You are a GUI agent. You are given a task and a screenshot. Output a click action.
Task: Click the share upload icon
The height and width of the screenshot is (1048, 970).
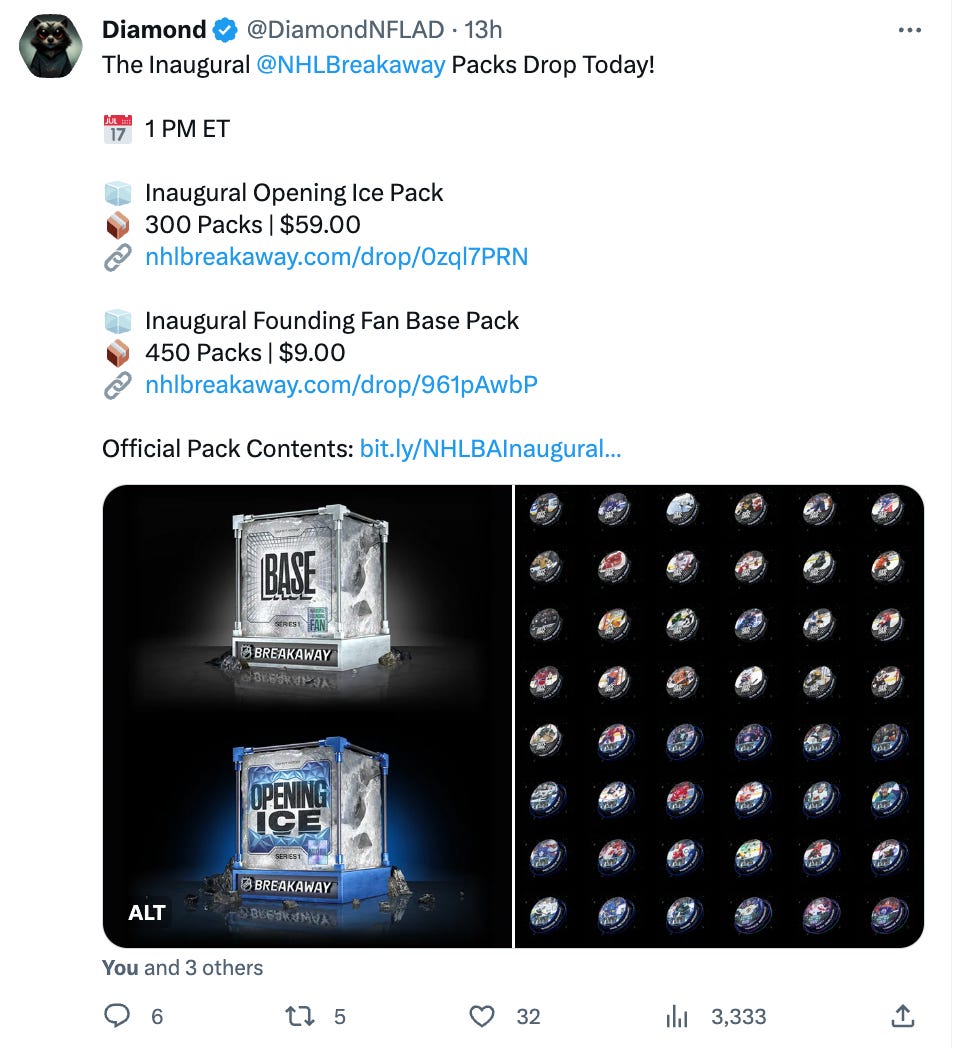point(902,1016)
